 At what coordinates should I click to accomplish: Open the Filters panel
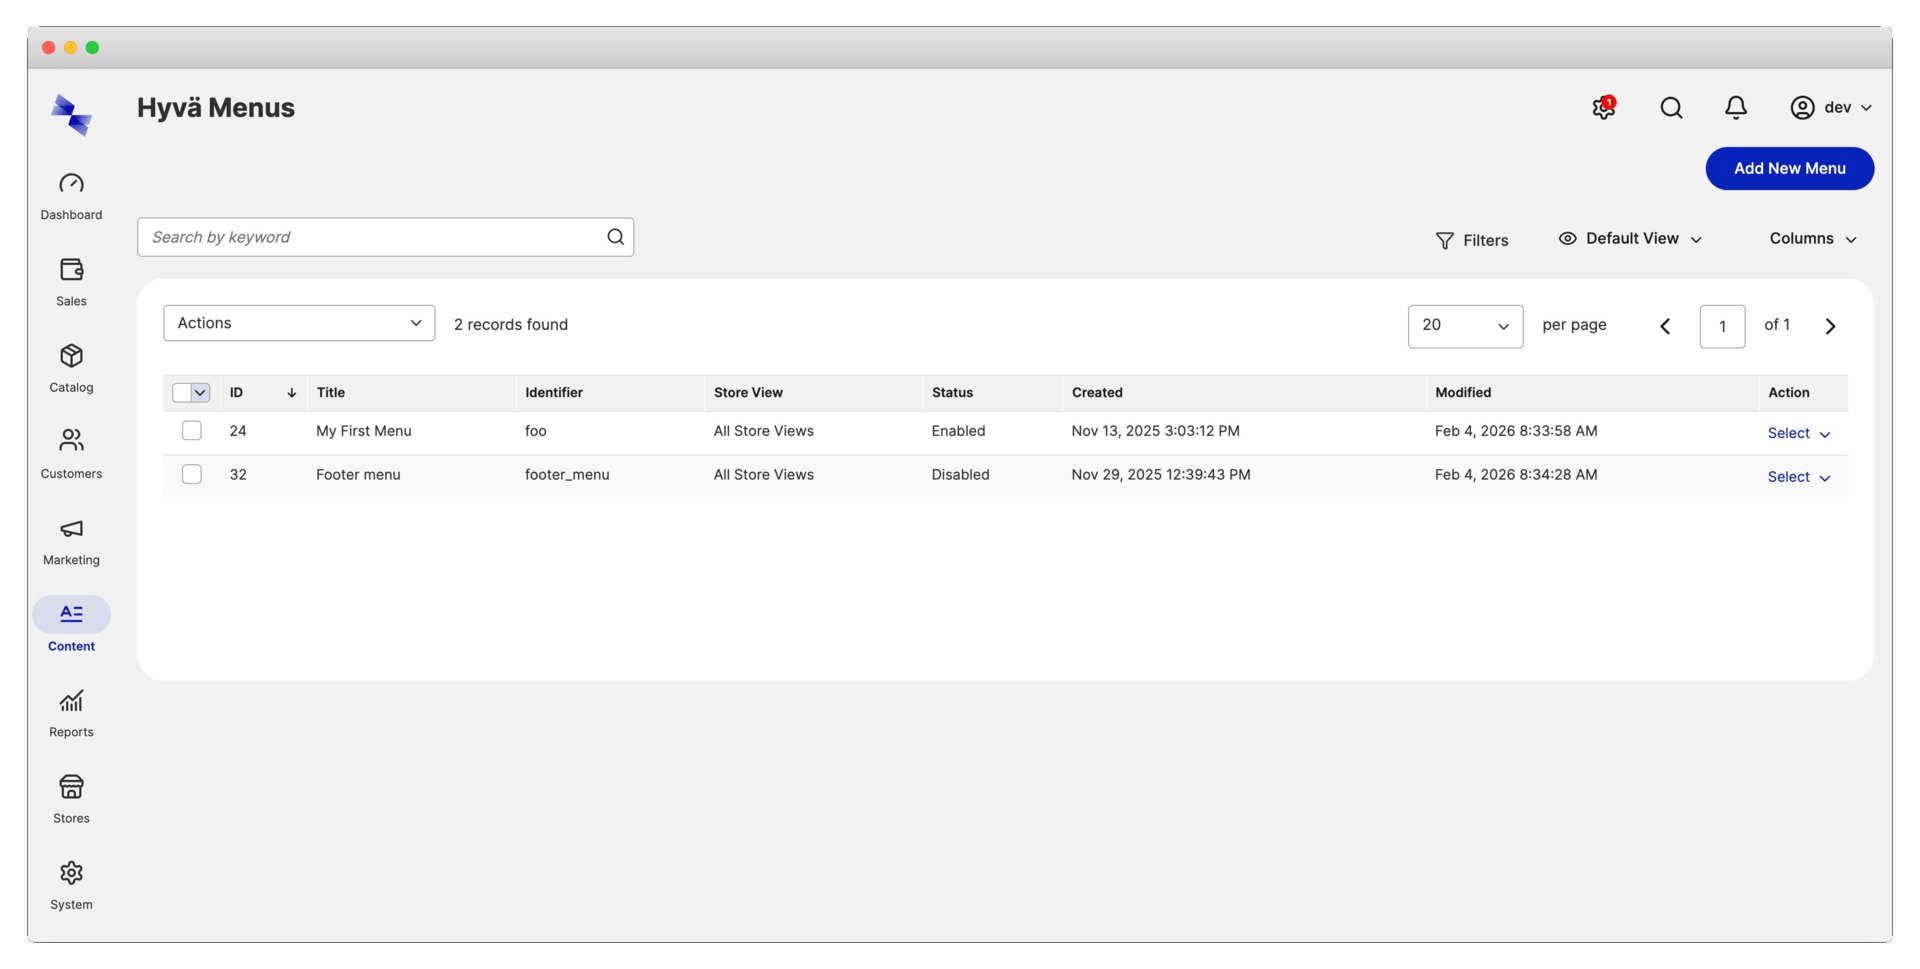click(1472, 240)
